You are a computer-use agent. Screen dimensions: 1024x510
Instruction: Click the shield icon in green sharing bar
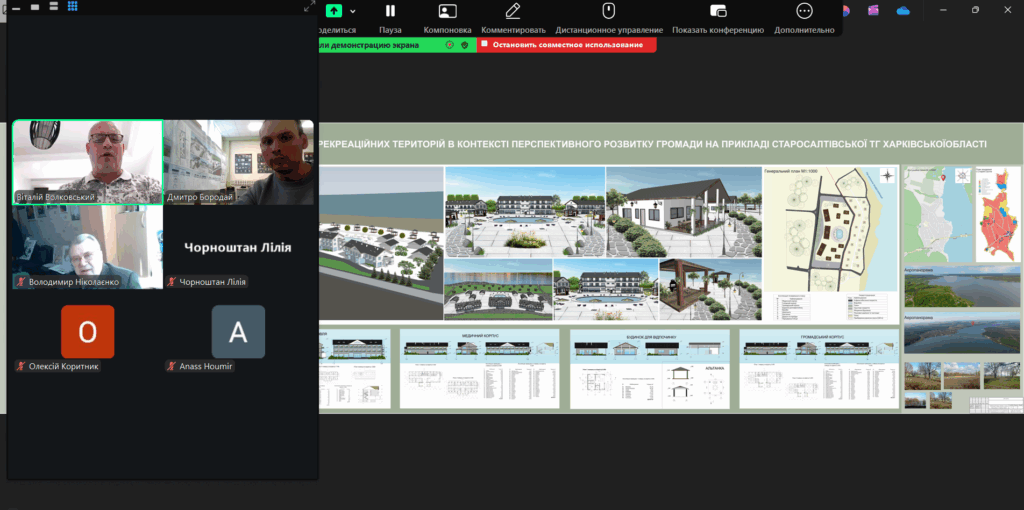tap(464, 45)
